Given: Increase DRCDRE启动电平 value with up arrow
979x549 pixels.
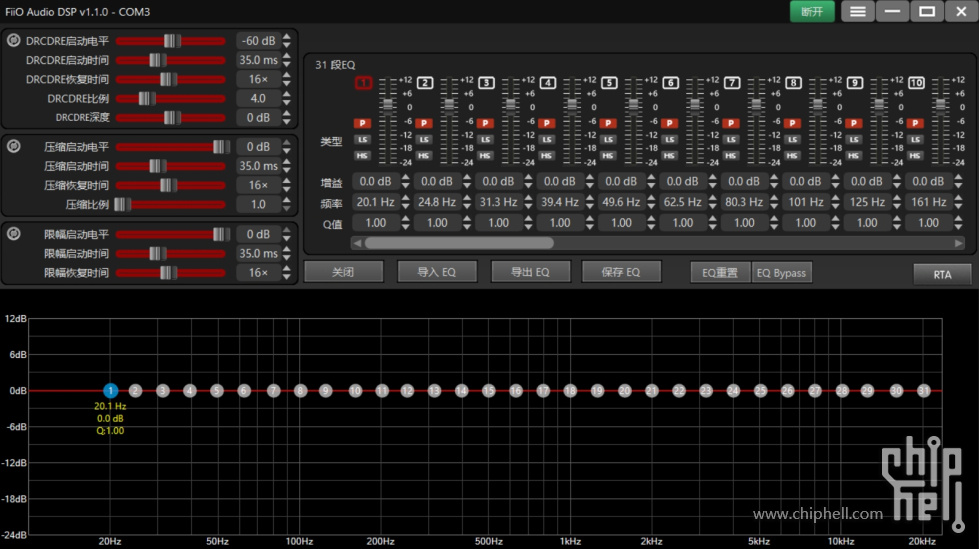Looking at the screenshot, I should pyautogui.click(x=287, y=37).
